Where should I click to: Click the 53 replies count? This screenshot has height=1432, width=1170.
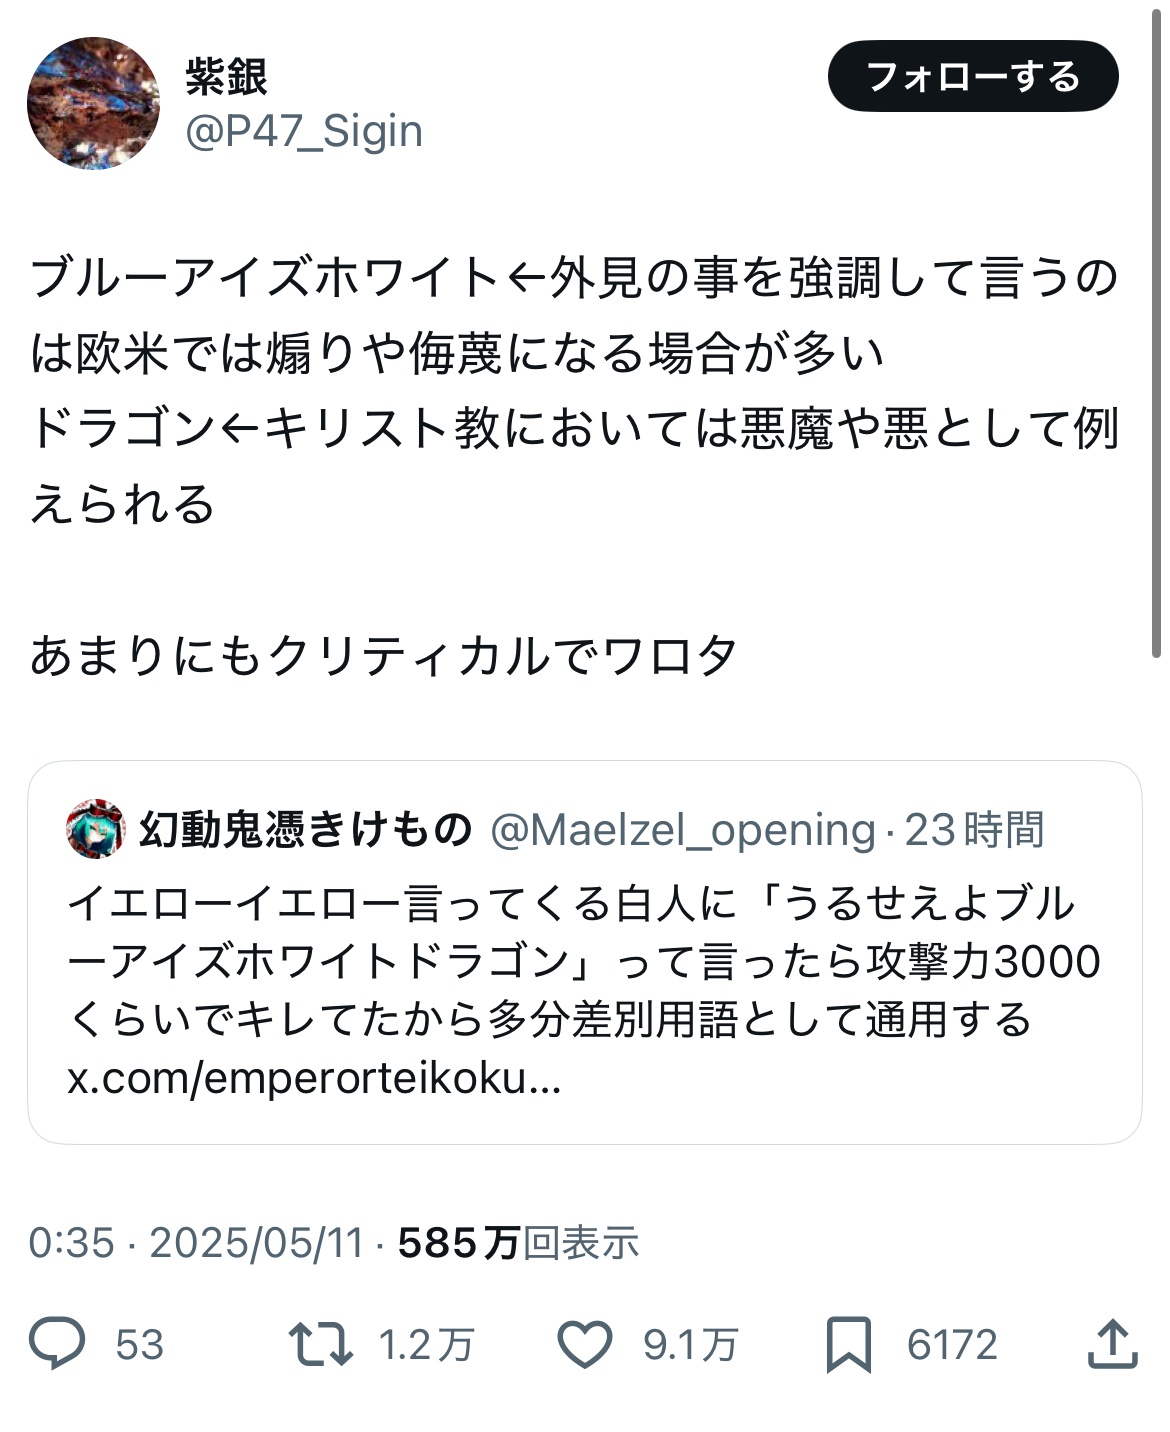[x=139, y=1345]
